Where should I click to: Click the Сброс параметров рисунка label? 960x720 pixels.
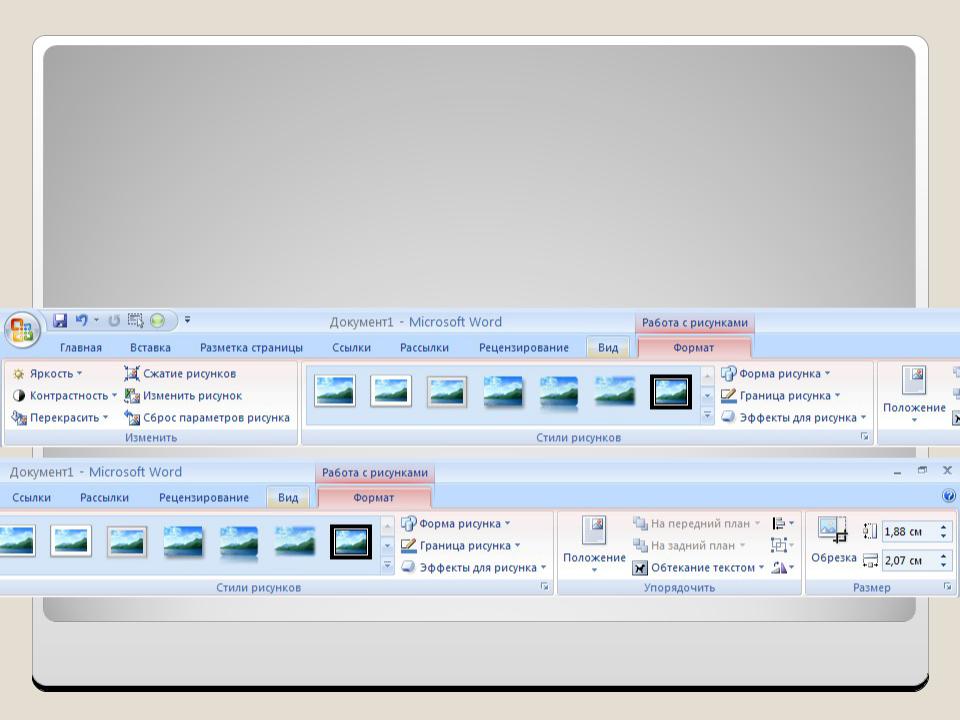point(216,418)
